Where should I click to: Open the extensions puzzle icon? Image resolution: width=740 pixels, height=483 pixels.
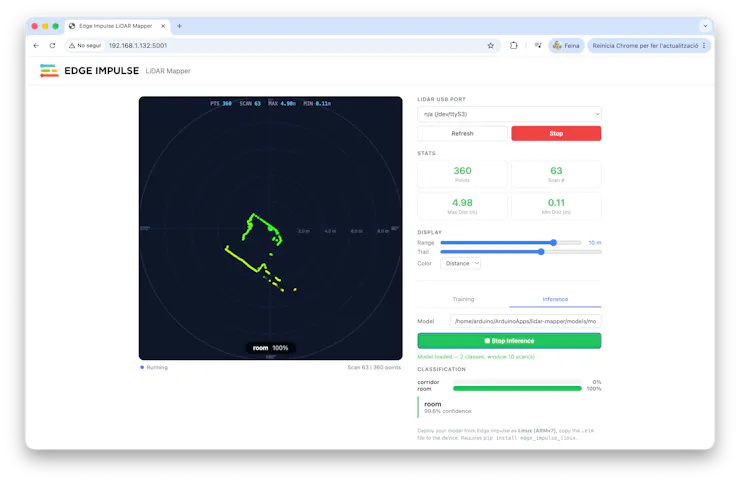[x=513, y=46]
